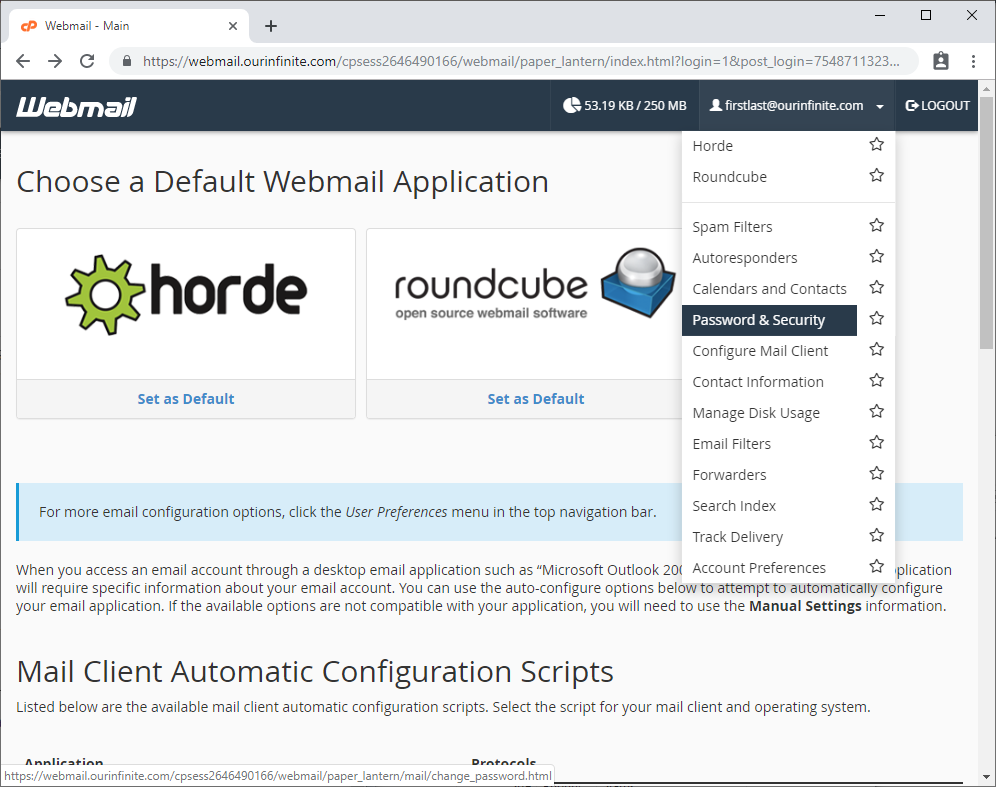Click the page vertical scrollbar thumb
The image size is (996, 787).
tap(986, 222)
